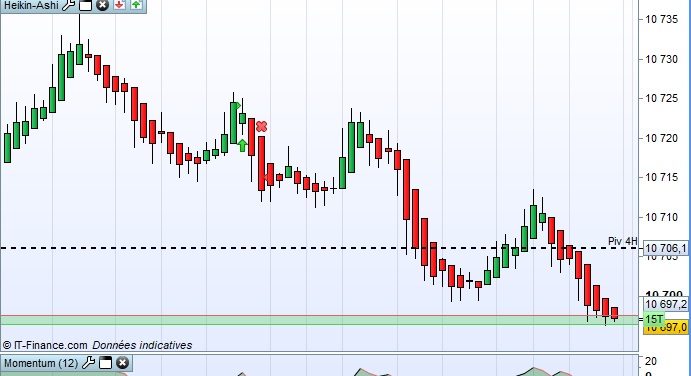The height and width of the screenshot is (376, 691).
Task: Click the 10 706,1 pivot price tag
Action: (665, 249)
